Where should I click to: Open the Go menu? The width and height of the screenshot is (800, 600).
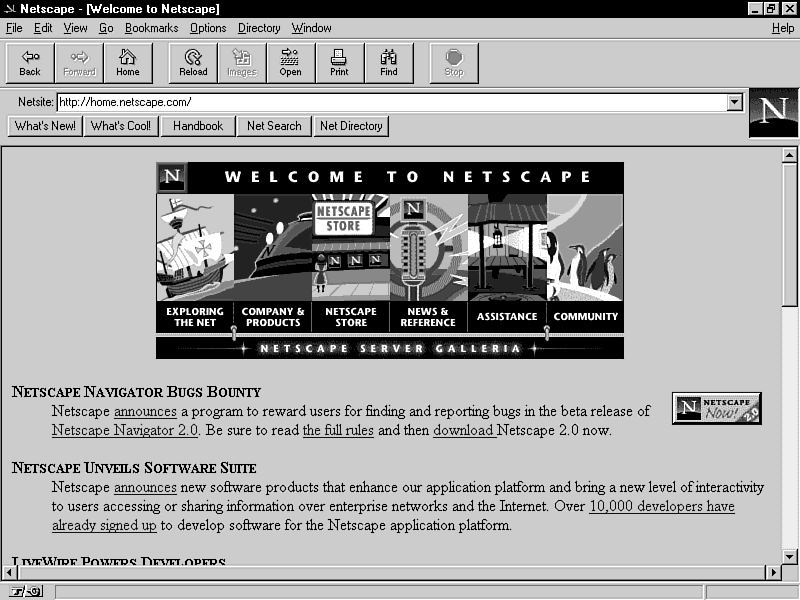[x=106, y=28]
